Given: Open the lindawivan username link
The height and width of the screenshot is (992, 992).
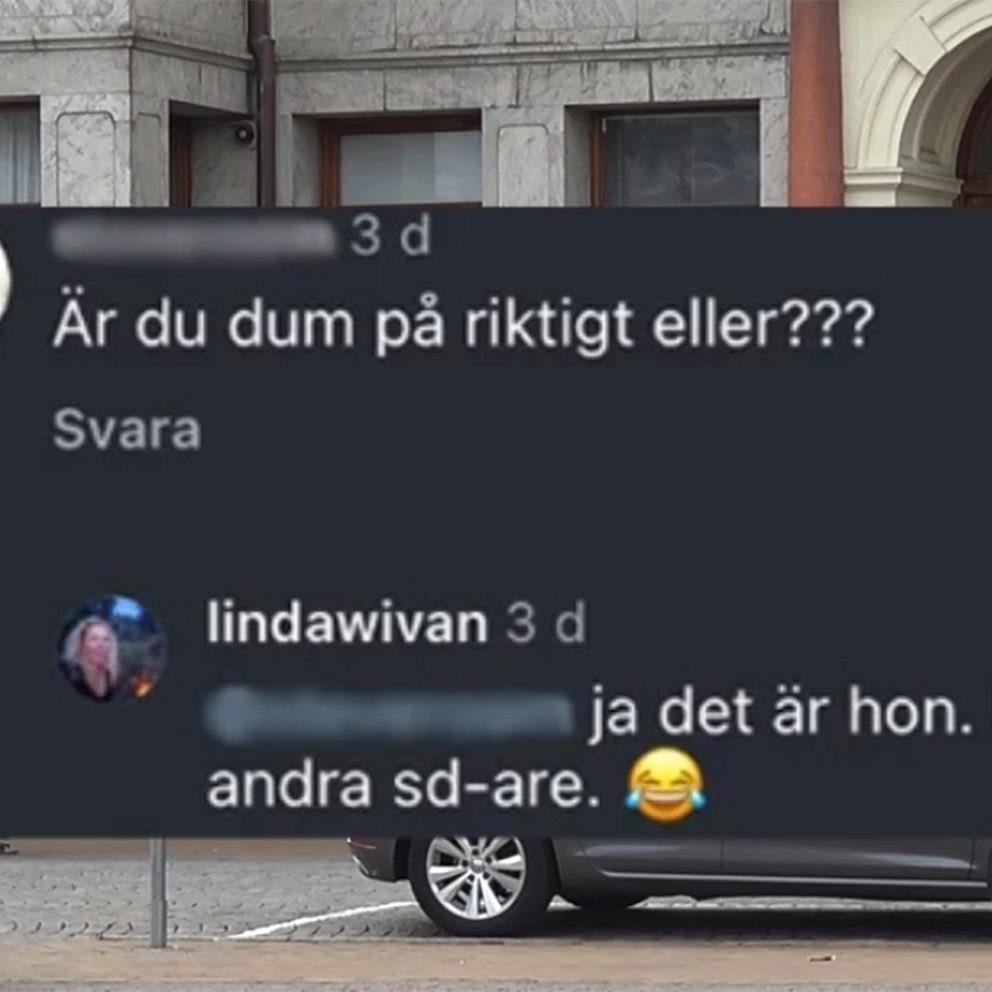Looking at the screenshot, I should (347, 624).
